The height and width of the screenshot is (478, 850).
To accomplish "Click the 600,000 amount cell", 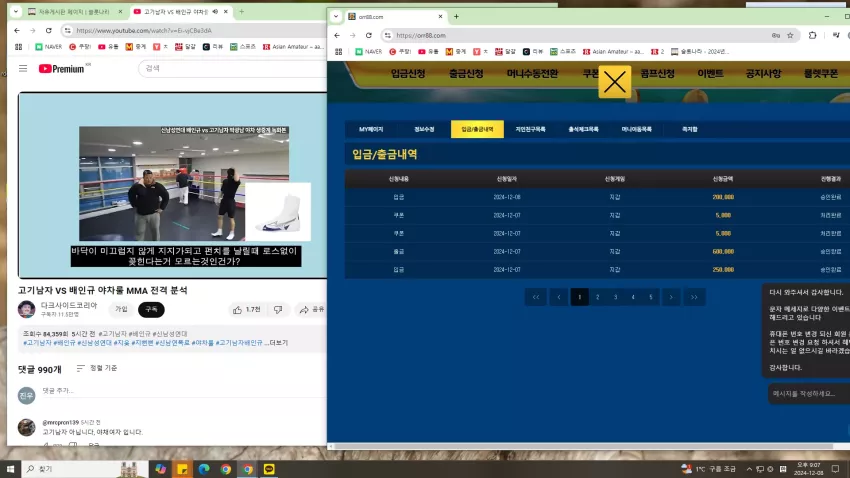I will pos(723,251).
